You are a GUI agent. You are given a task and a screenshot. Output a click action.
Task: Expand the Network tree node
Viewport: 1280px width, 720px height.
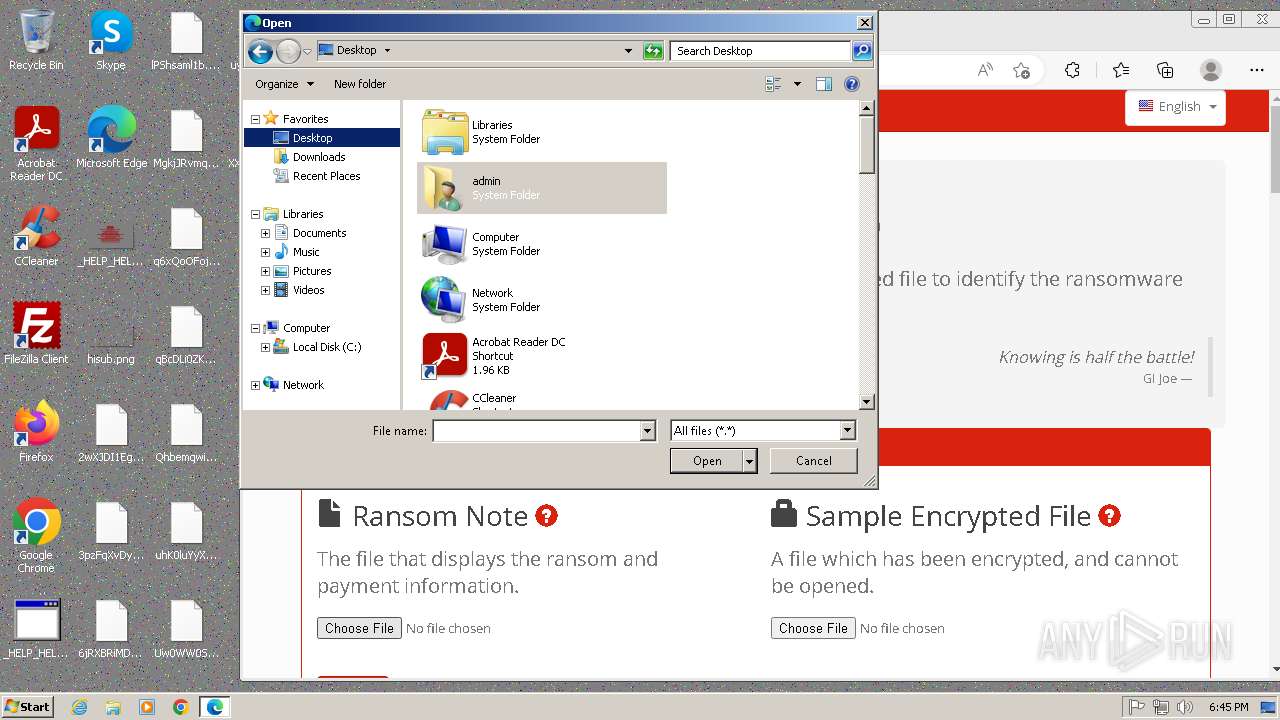point(255,385)
